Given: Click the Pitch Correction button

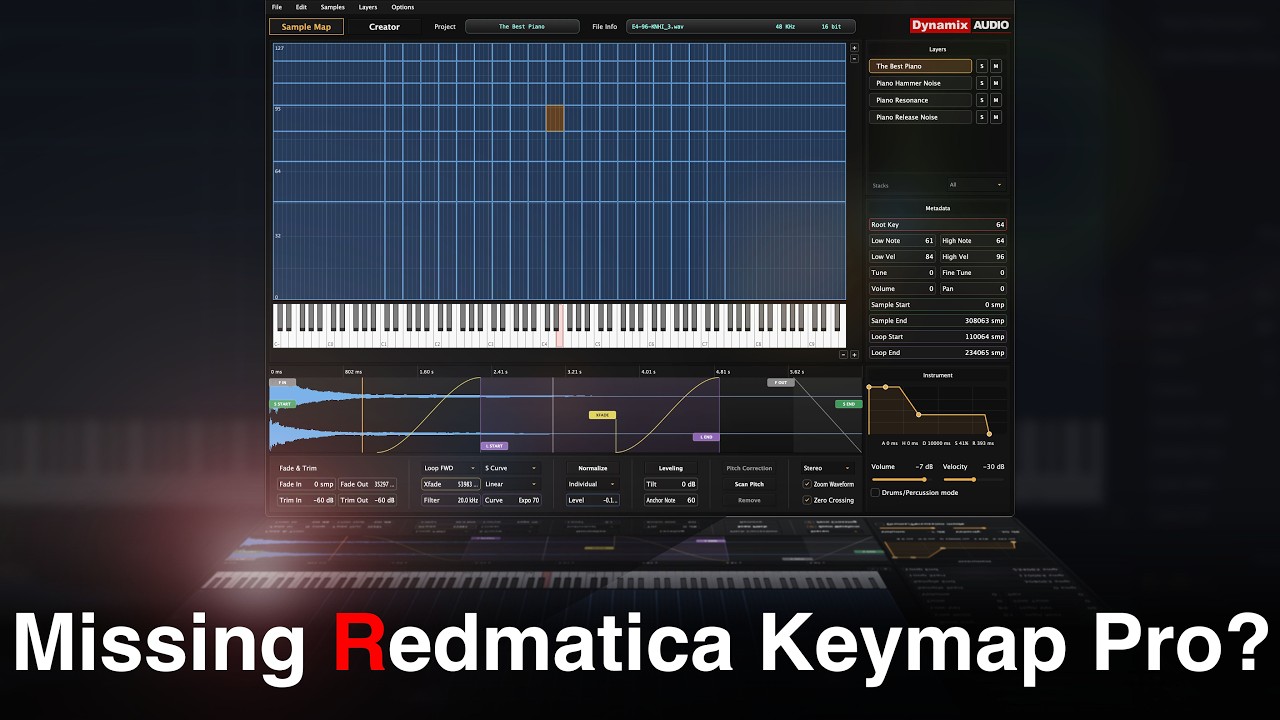Looking at the screenshot, I should point(749,468).
